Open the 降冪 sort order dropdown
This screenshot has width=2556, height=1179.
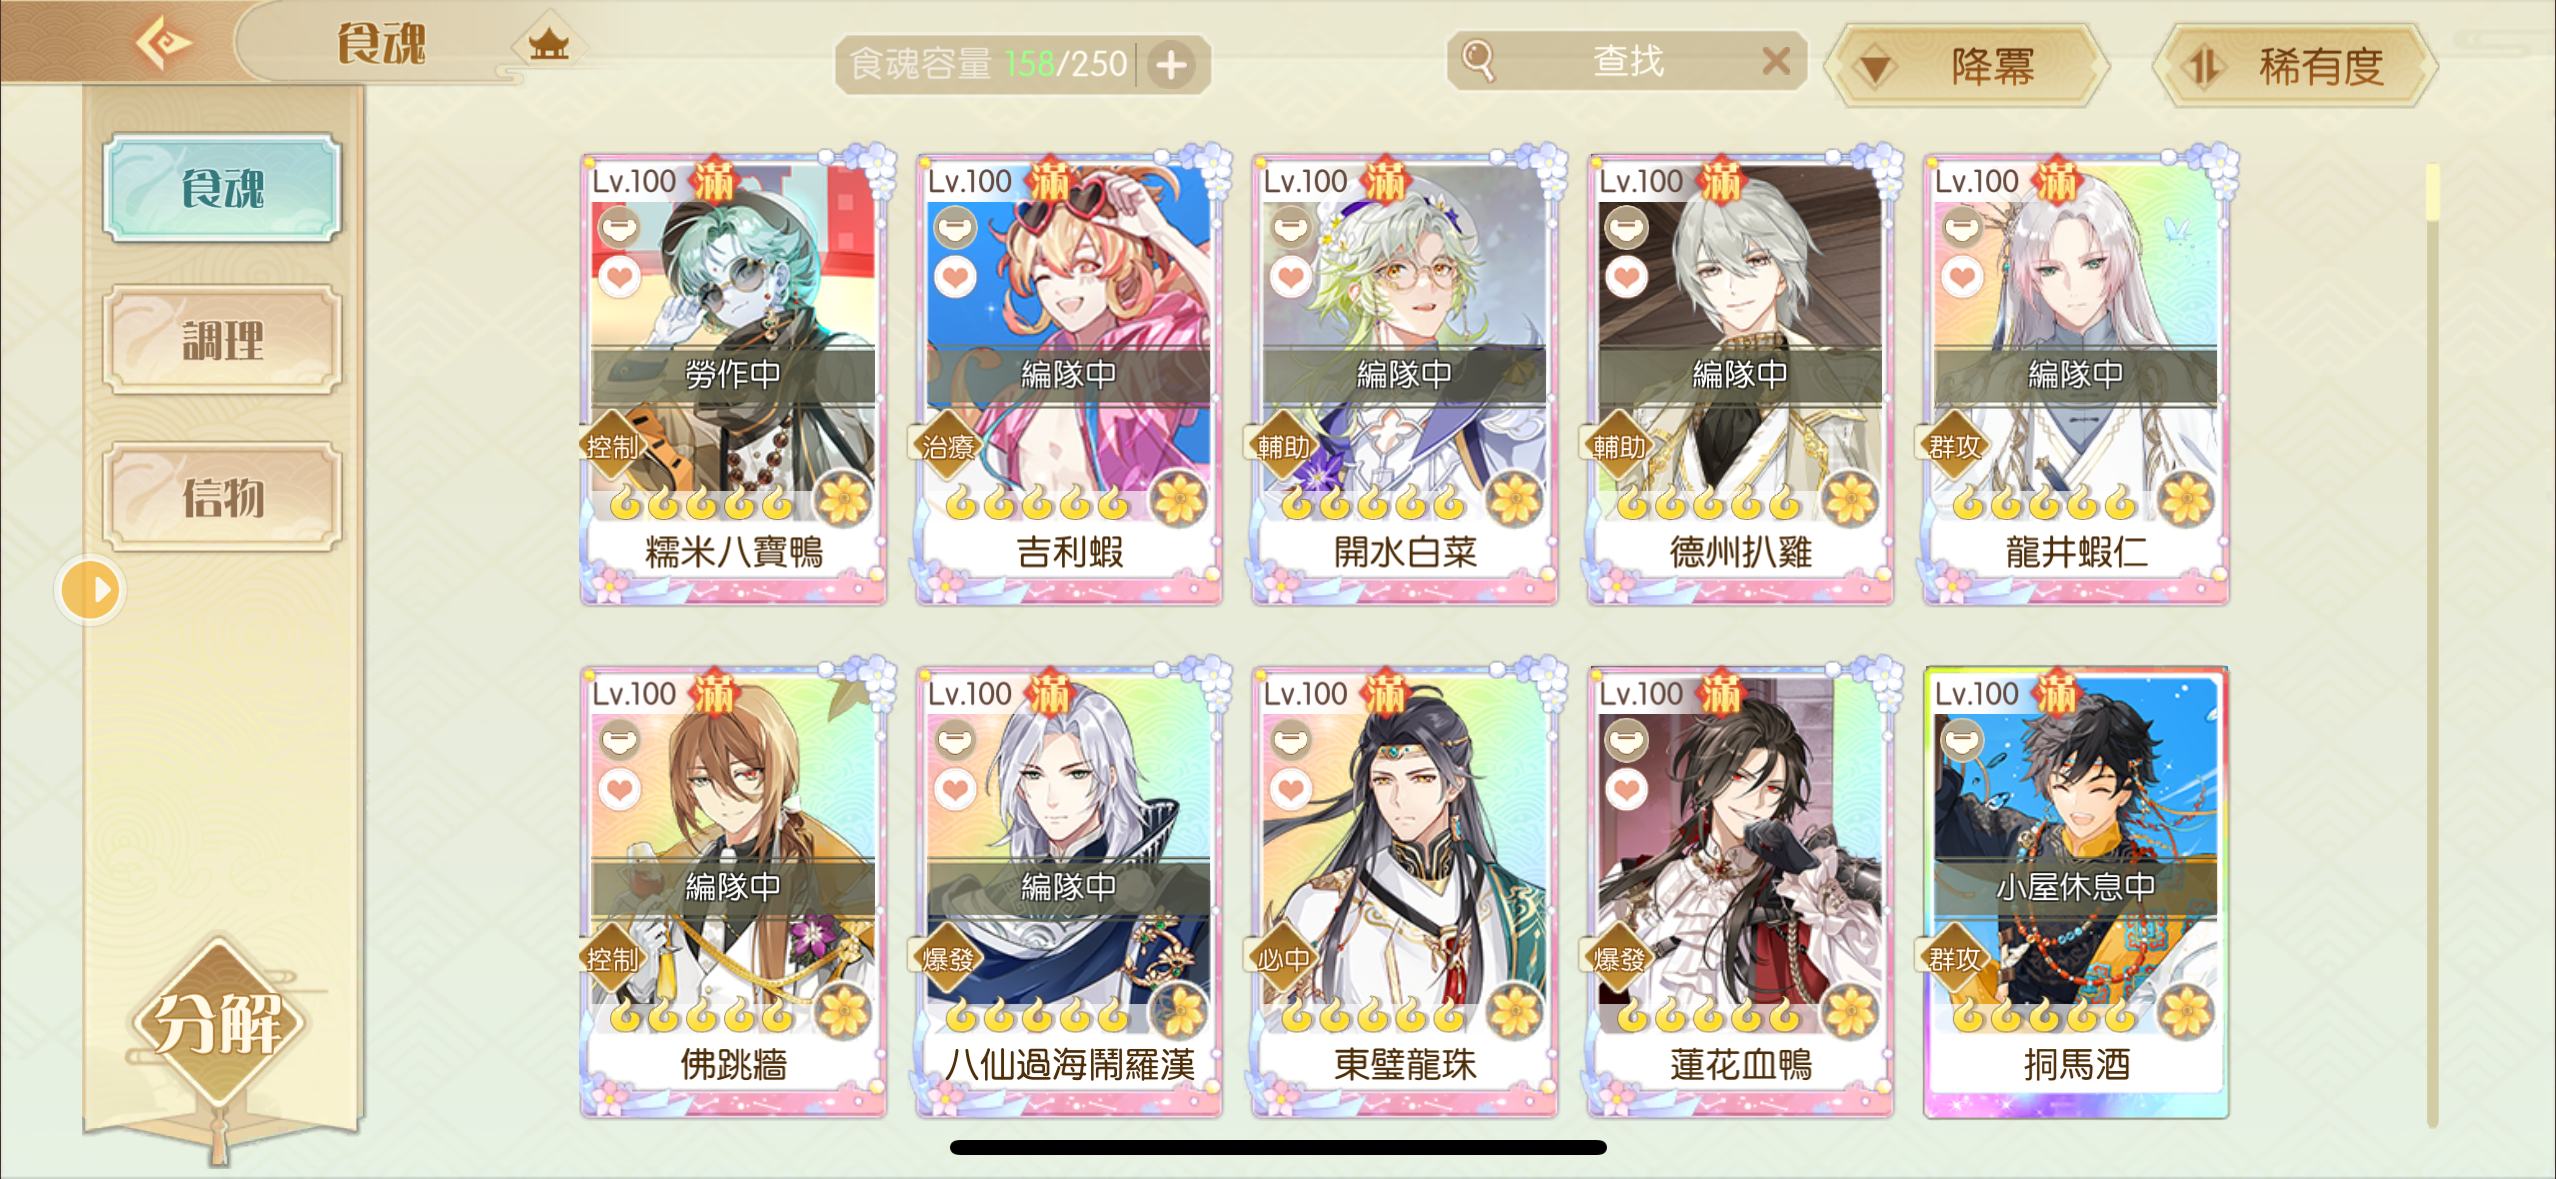pyautogui.click(x=1966, y=66)
